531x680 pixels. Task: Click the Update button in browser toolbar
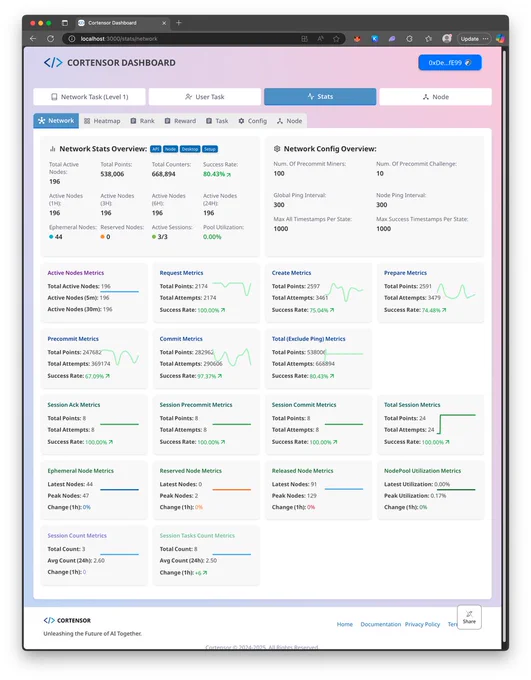pyautogui.click(x=474, y=39)
